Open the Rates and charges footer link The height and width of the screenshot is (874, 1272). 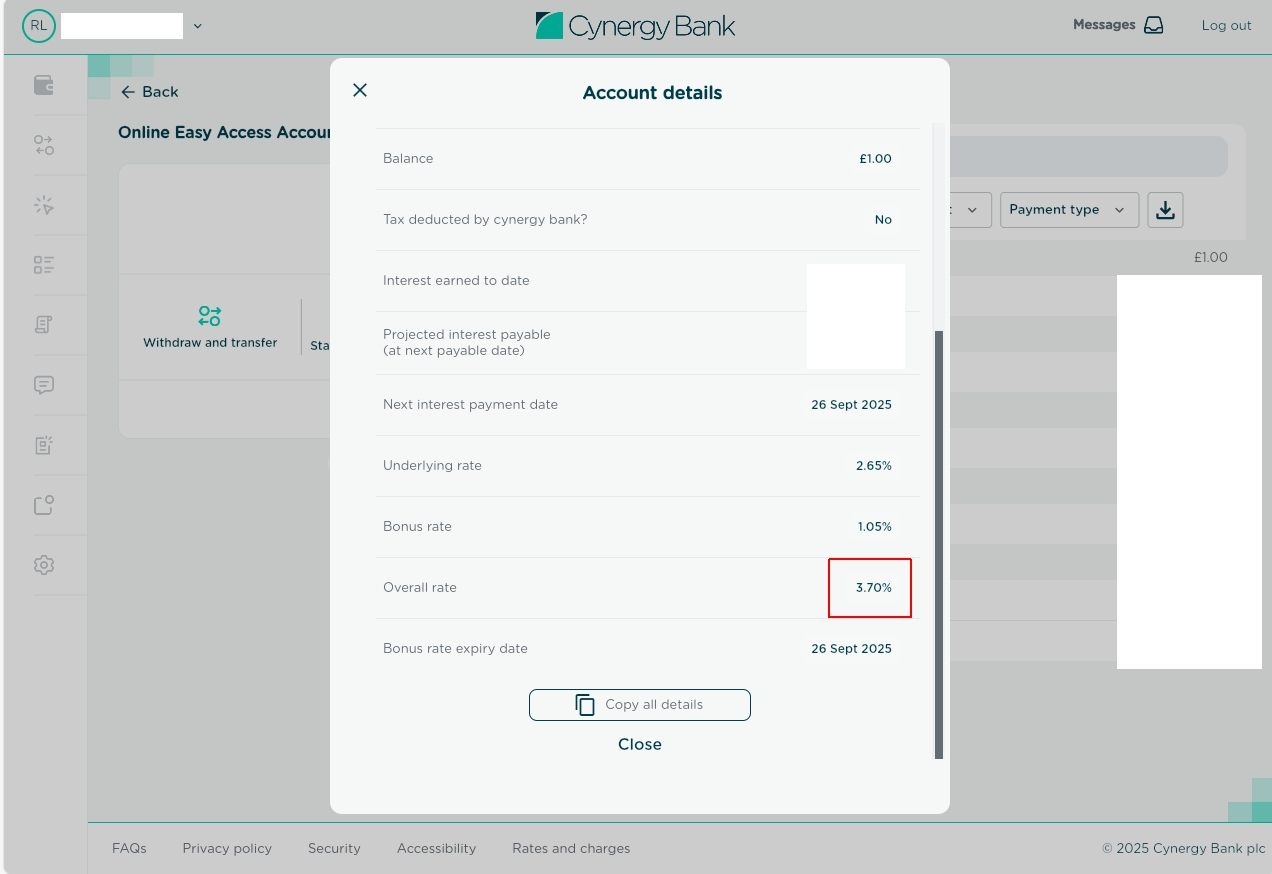[x=571, y=848]
